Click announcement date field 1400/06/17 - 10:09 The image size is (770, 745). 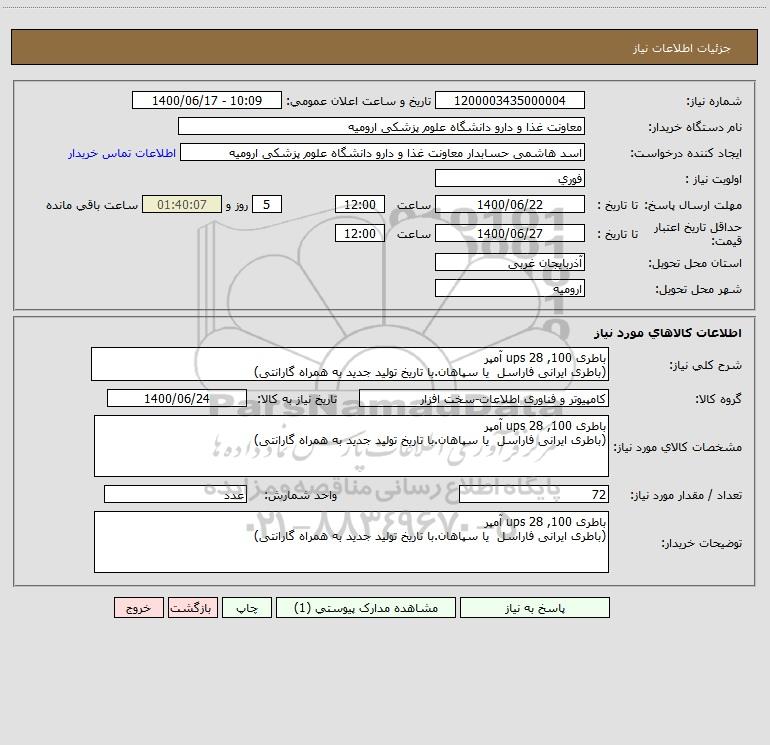coord(207,100)
